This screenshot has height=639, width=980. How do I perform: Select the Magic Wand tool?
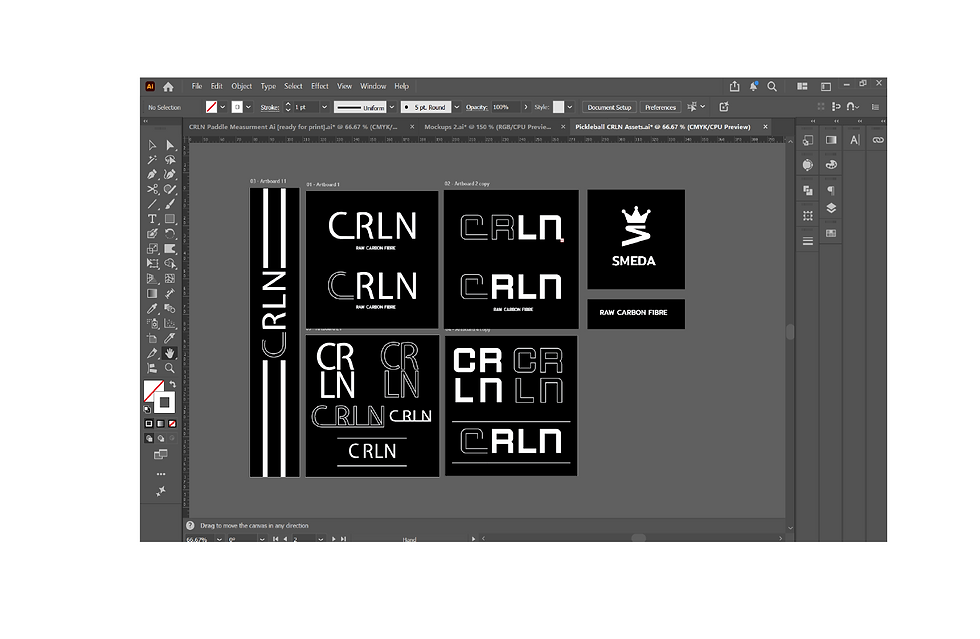click(x=152, y=160)
